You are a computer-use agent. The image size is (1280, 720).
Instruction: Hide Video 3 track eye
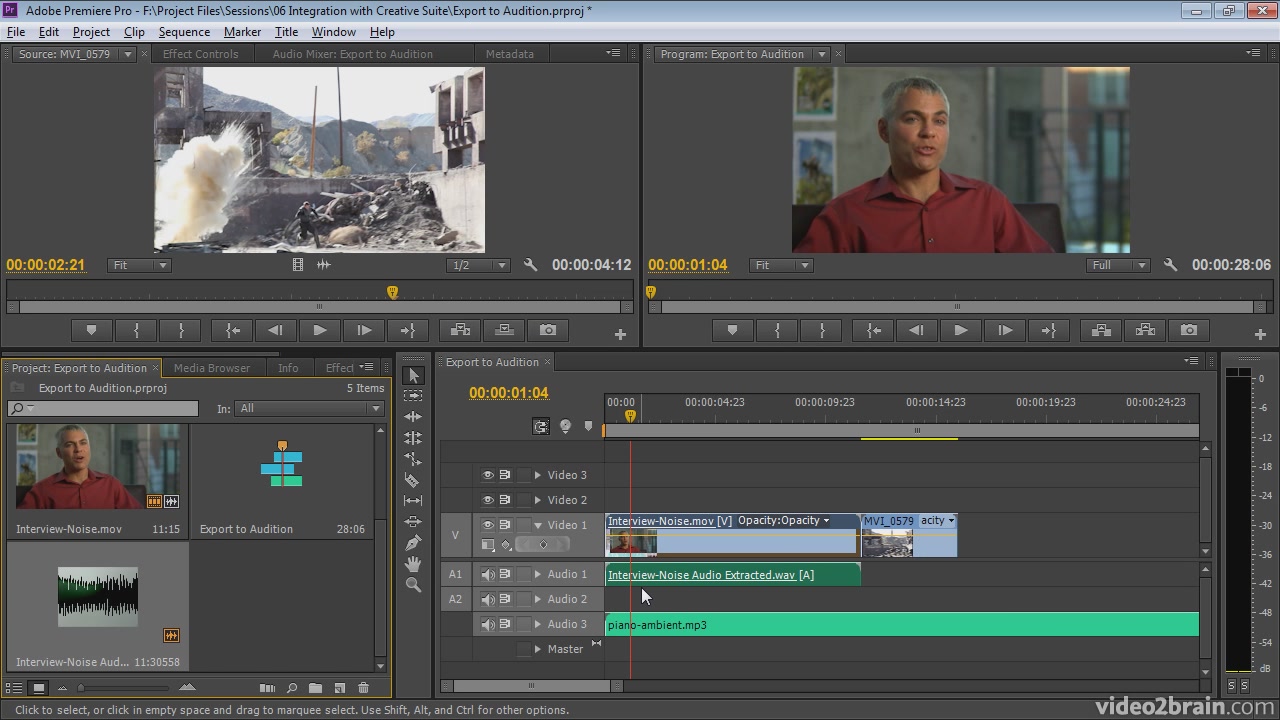[488, 475]
